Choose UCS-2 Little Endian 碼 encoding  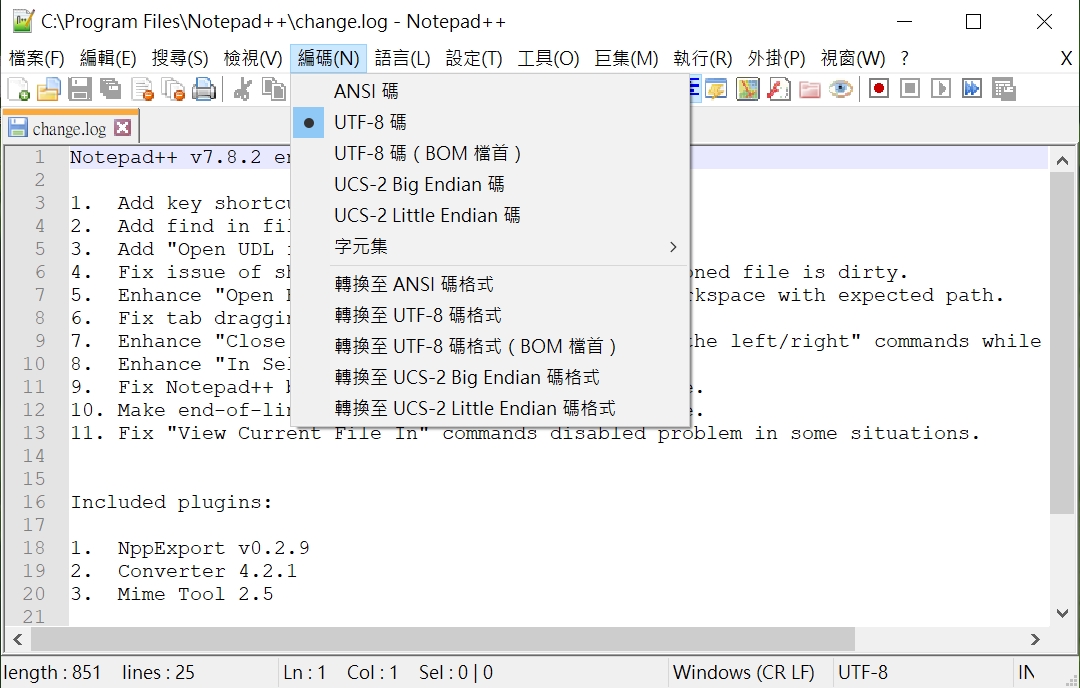490,216
